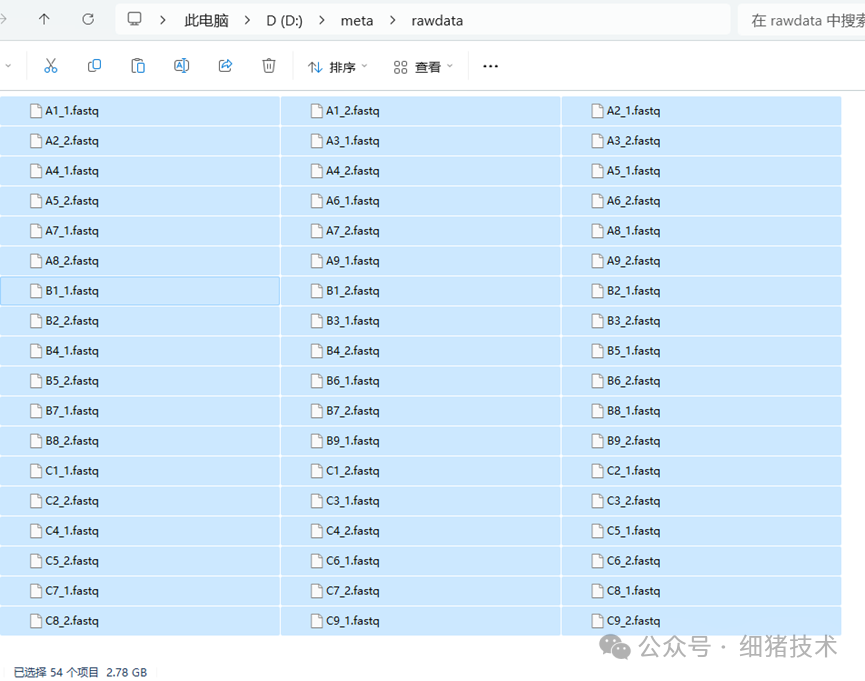865x681 pixels.
Task: Select the file A1_1.fastq
Action: pyautogui.click(x=70, y=110)
